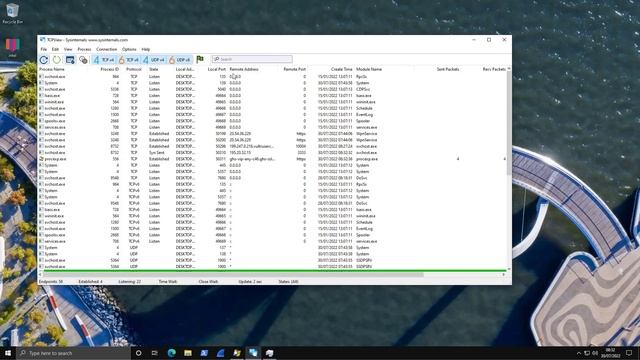
Task: Sort by the Recv Packets column header
Action: 494,69
